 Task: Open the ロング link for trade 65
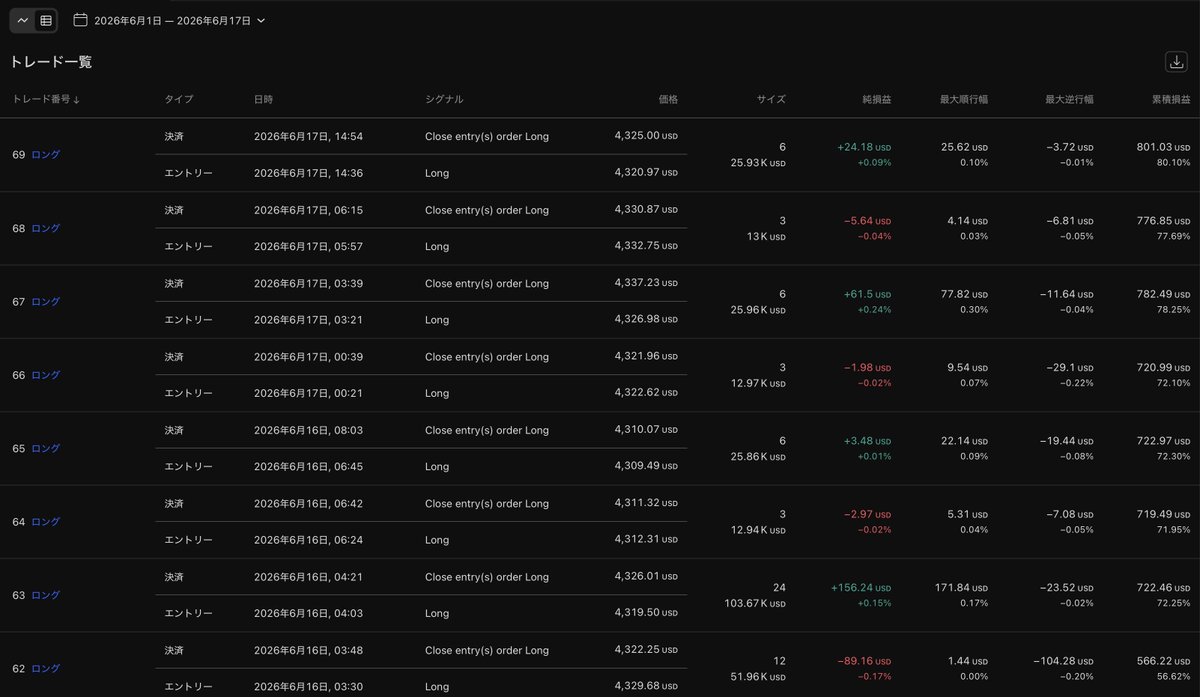[46, 448]
